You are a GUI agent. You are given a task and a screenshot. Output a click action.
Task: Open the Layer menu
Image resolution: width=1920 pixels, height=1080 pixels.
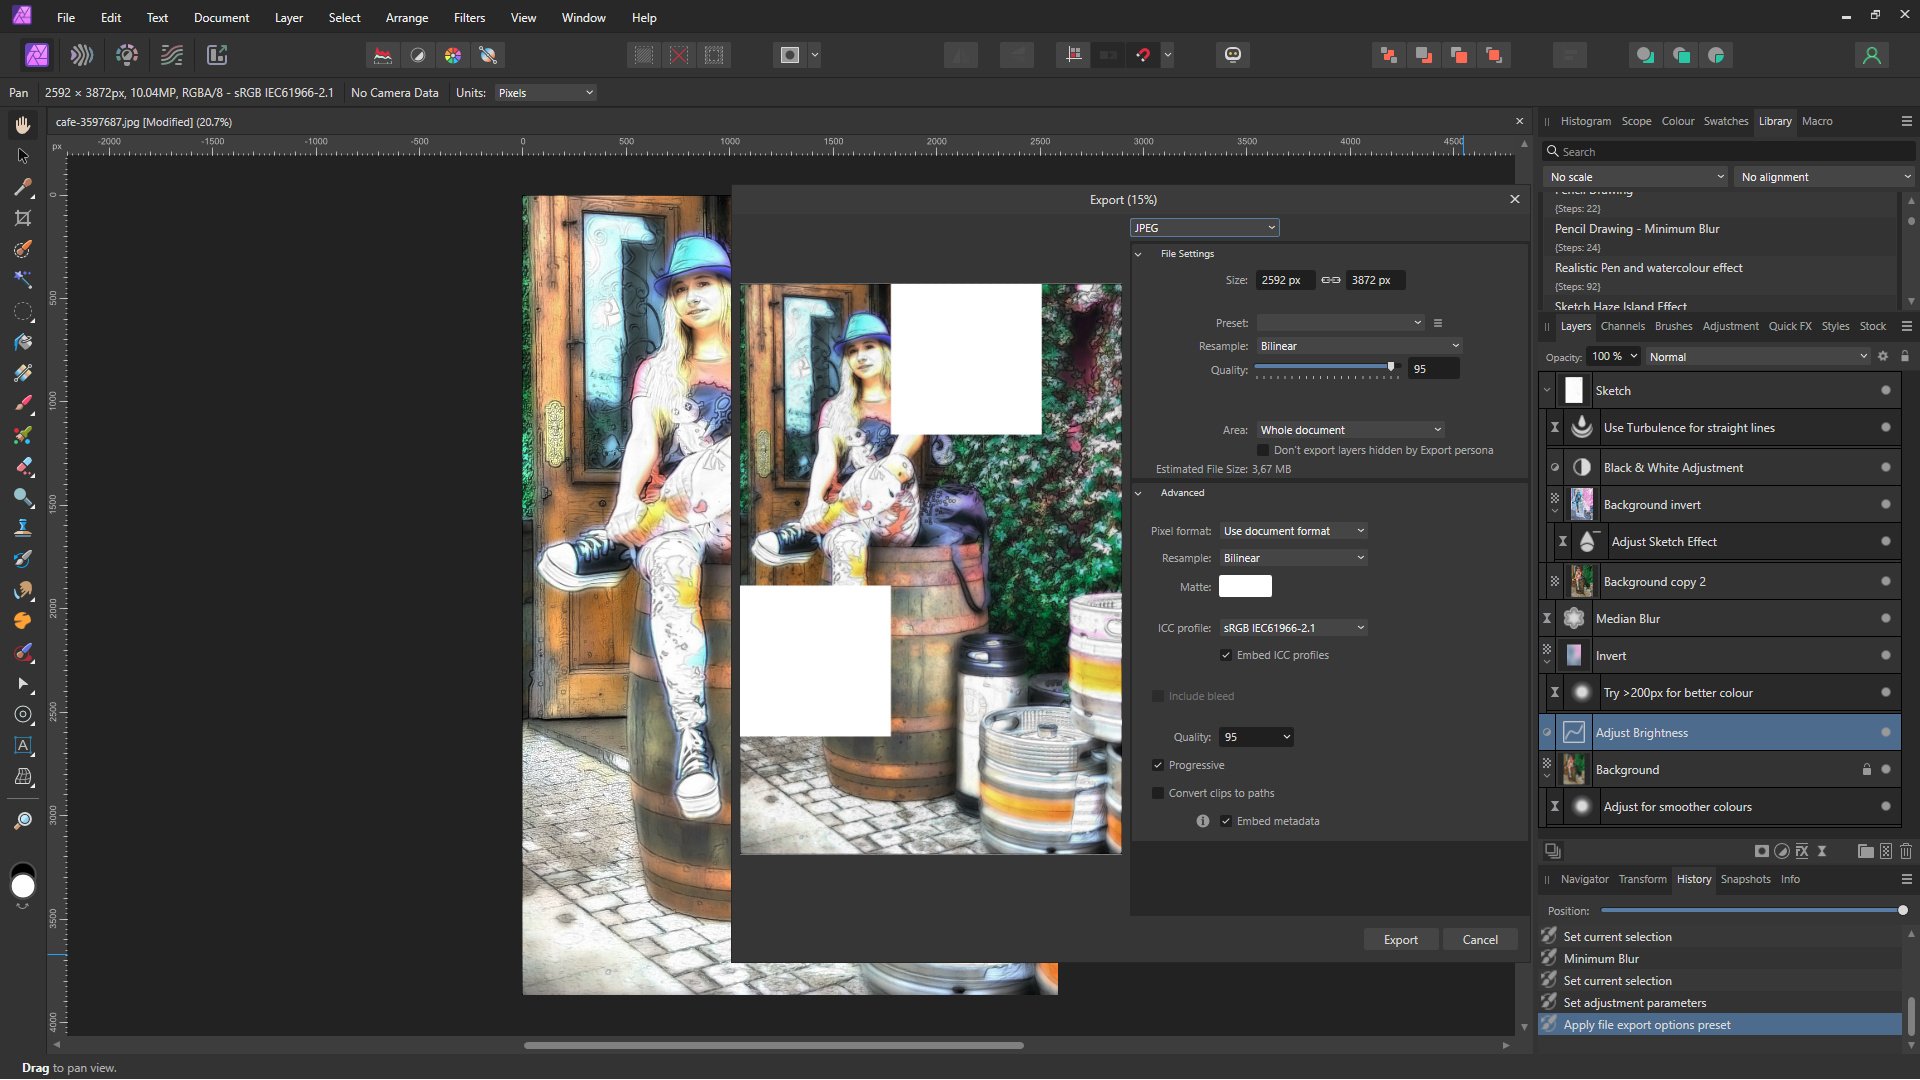click(x=288, y=18)
